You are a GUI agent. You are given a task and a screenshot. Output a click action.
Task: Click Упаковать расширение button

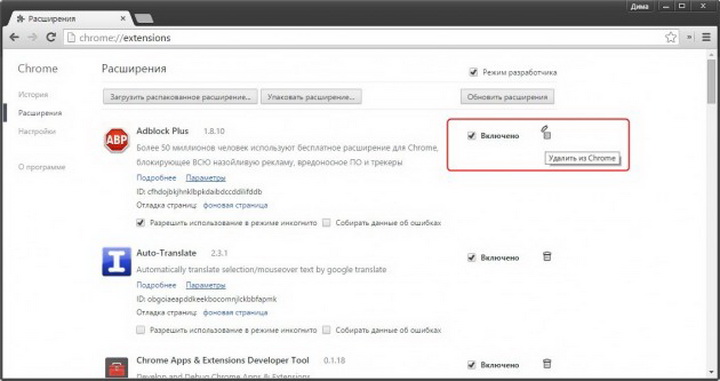311,97
